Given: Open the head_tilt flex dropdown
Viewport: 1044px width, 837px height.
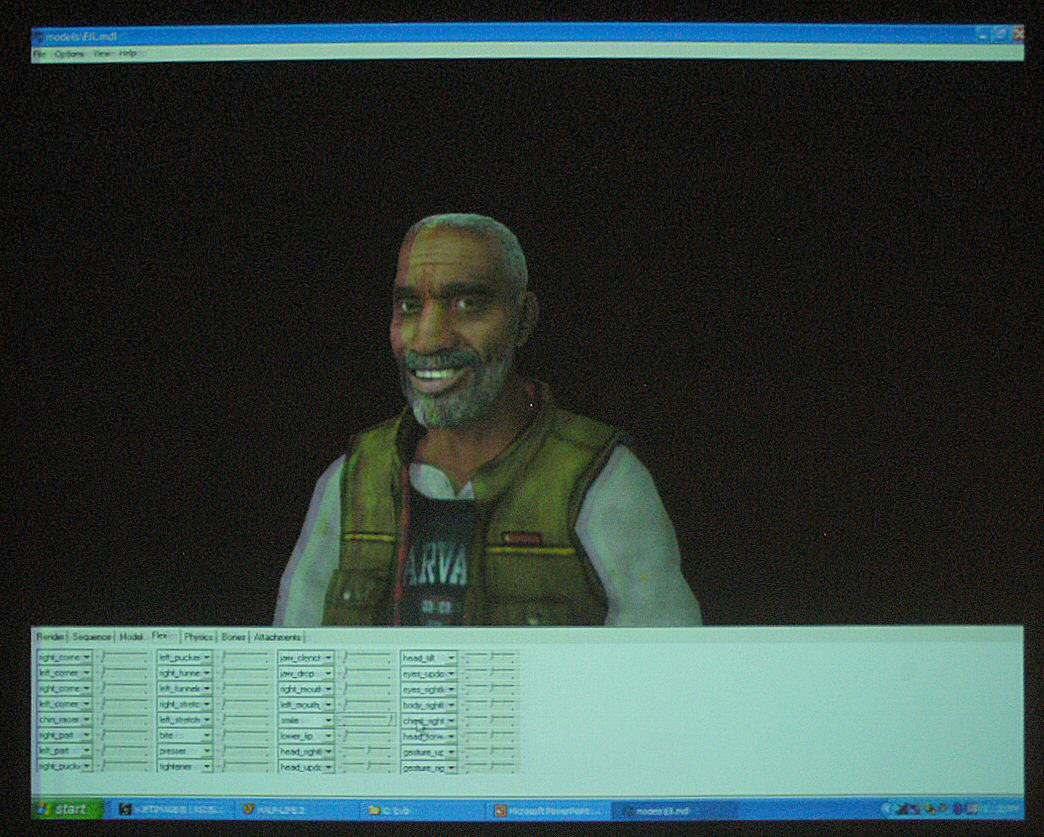Looking at the screenshot, I should [428, 658].
